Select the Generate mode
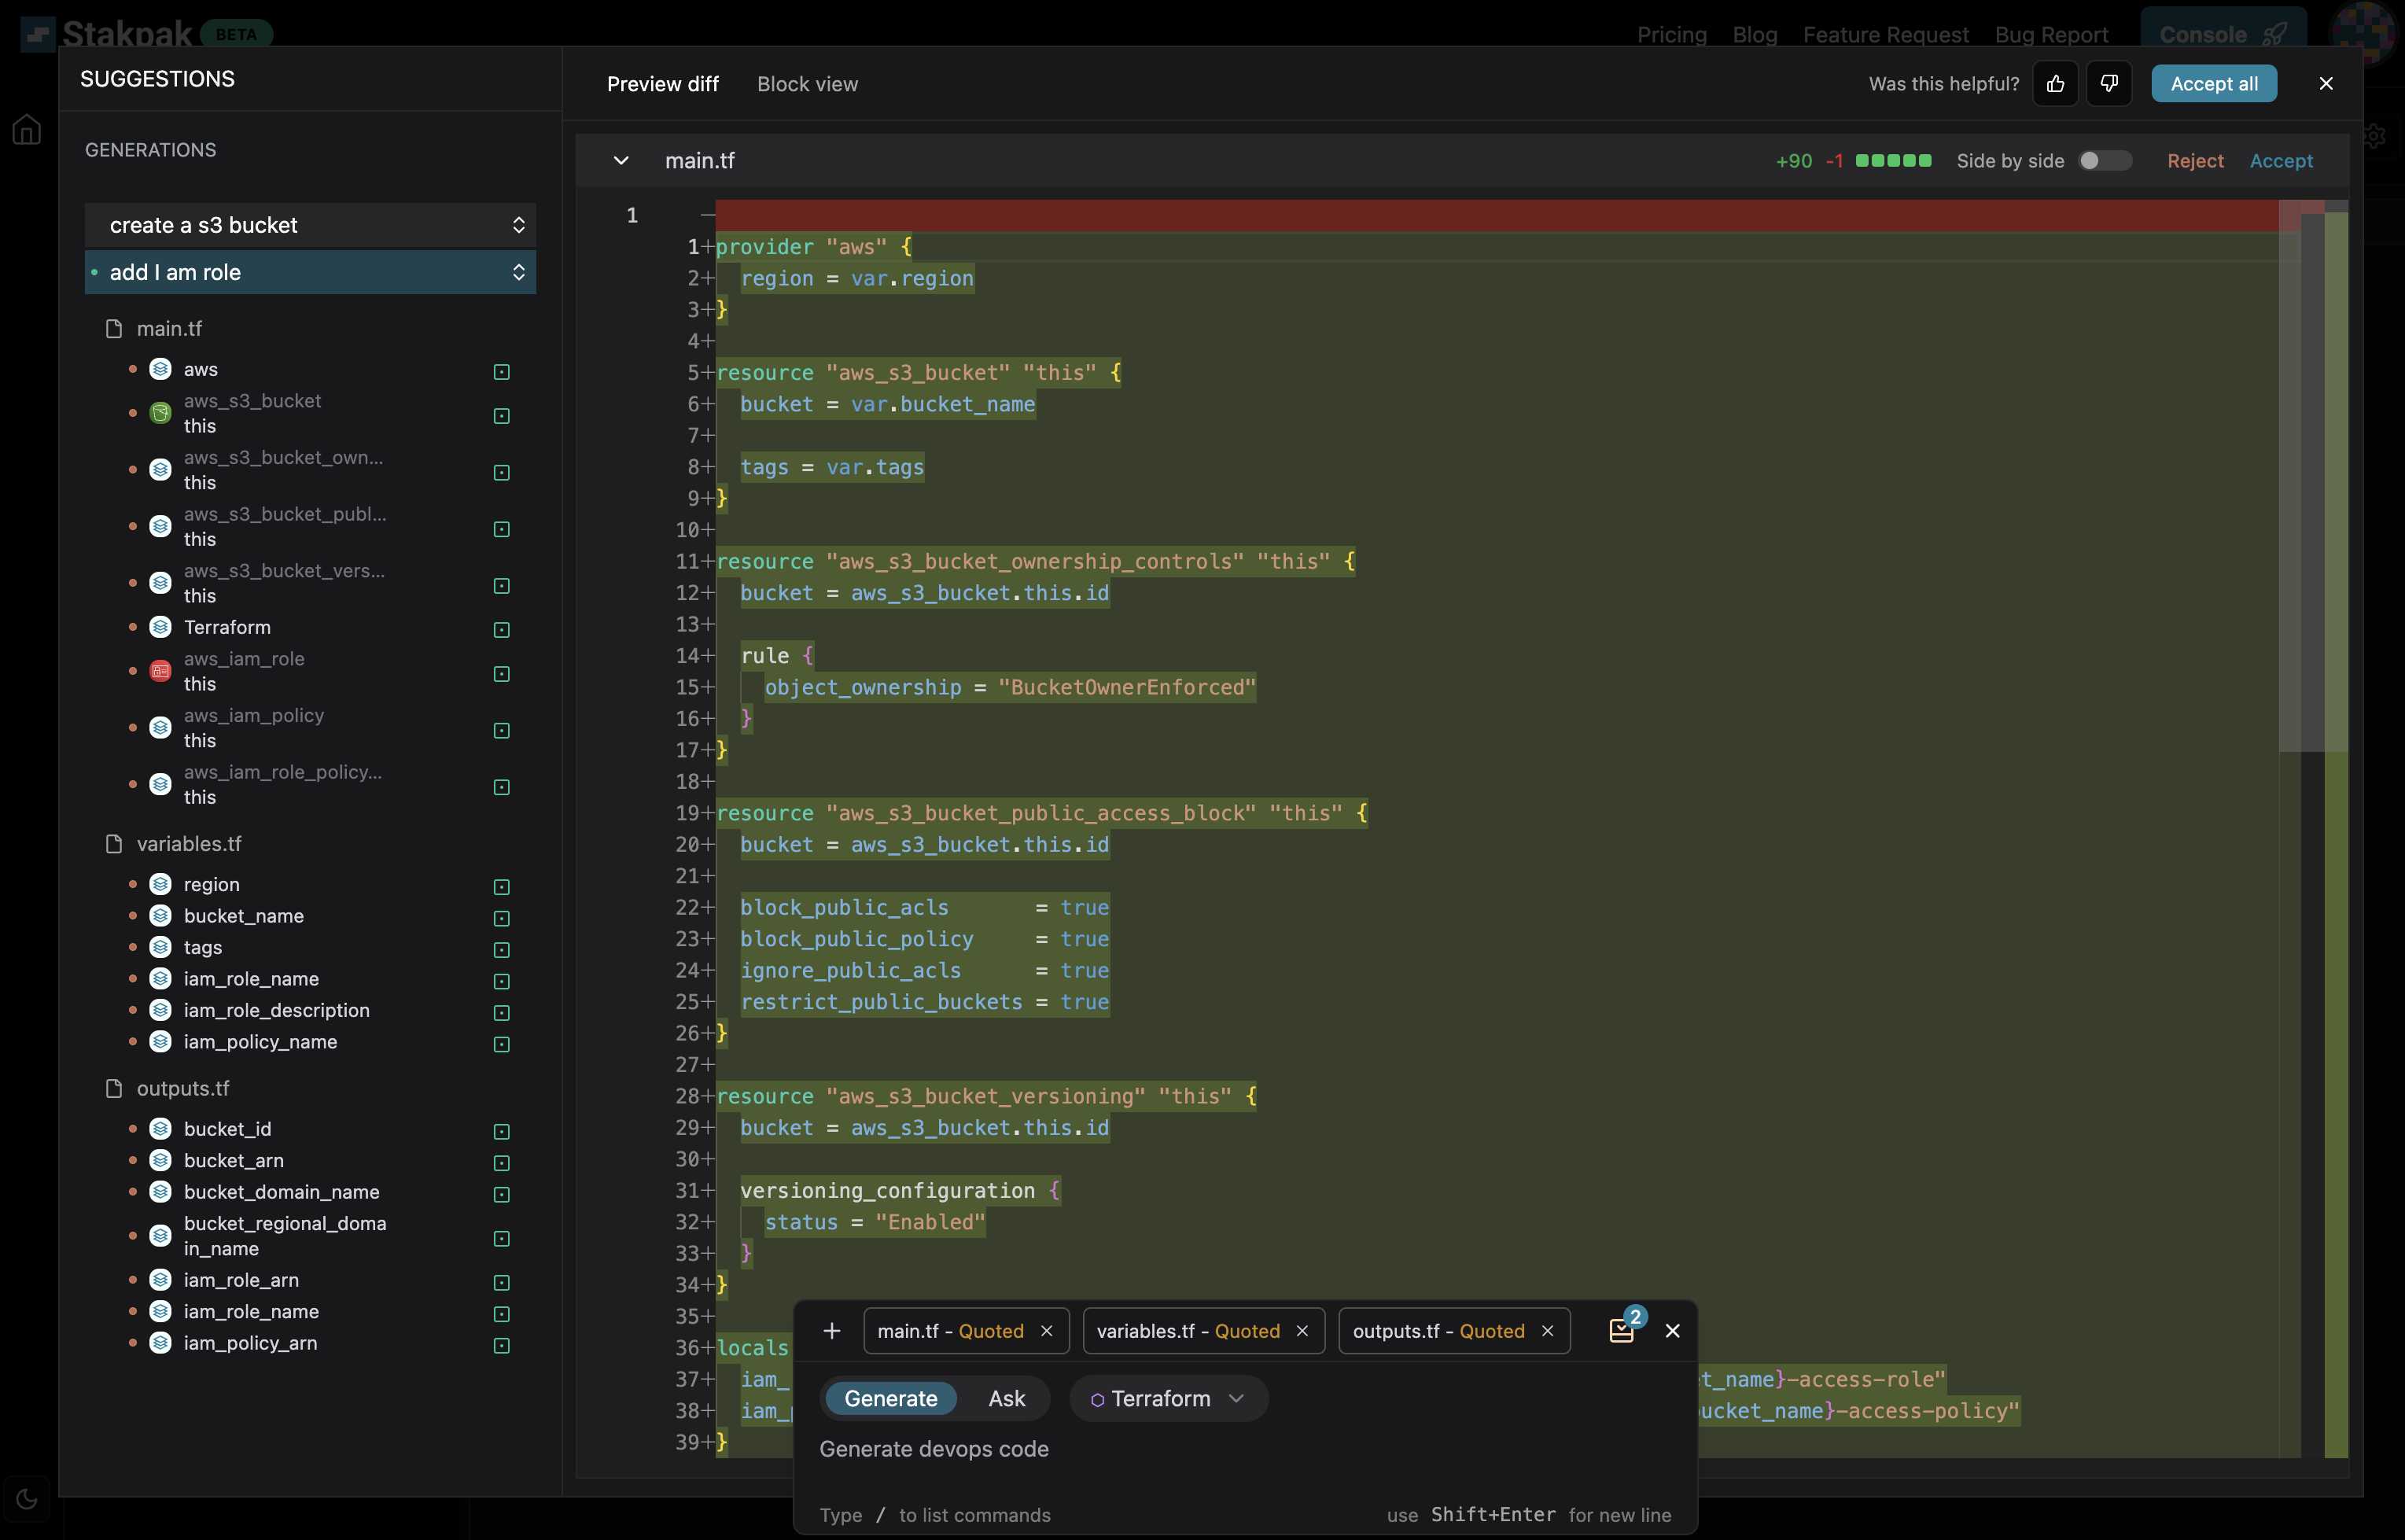Screen dimensions: 2405x1540 [x=891, y=1398]
